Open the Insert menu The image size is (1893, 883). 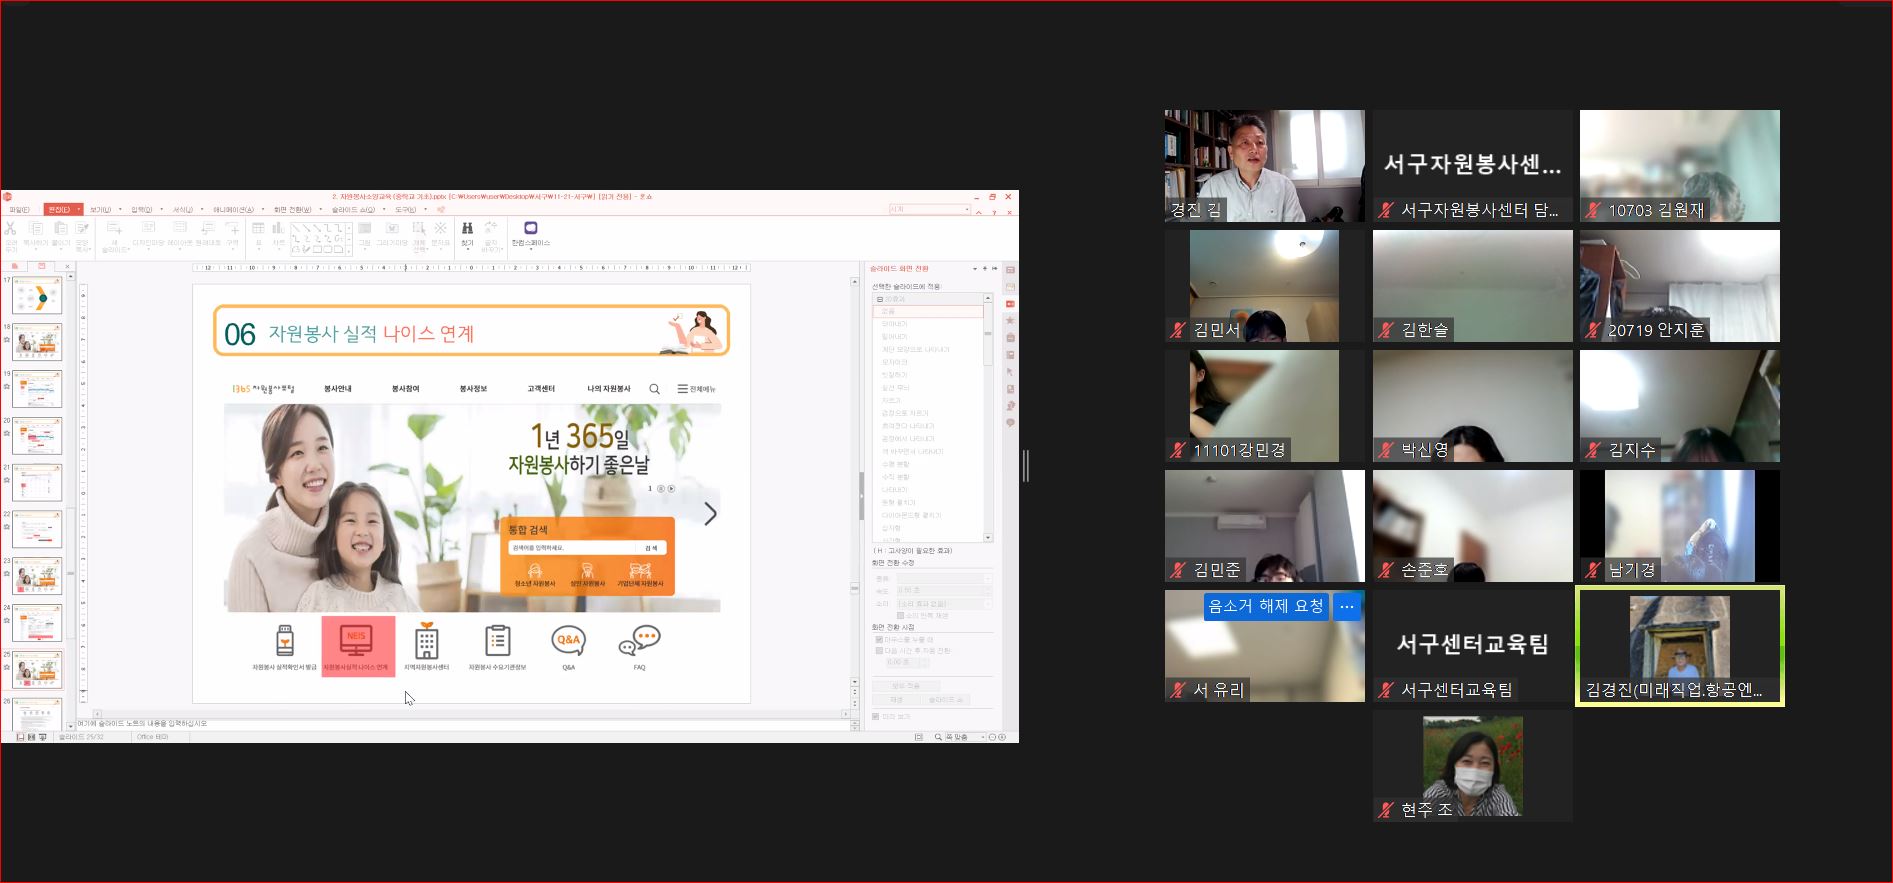141,209
